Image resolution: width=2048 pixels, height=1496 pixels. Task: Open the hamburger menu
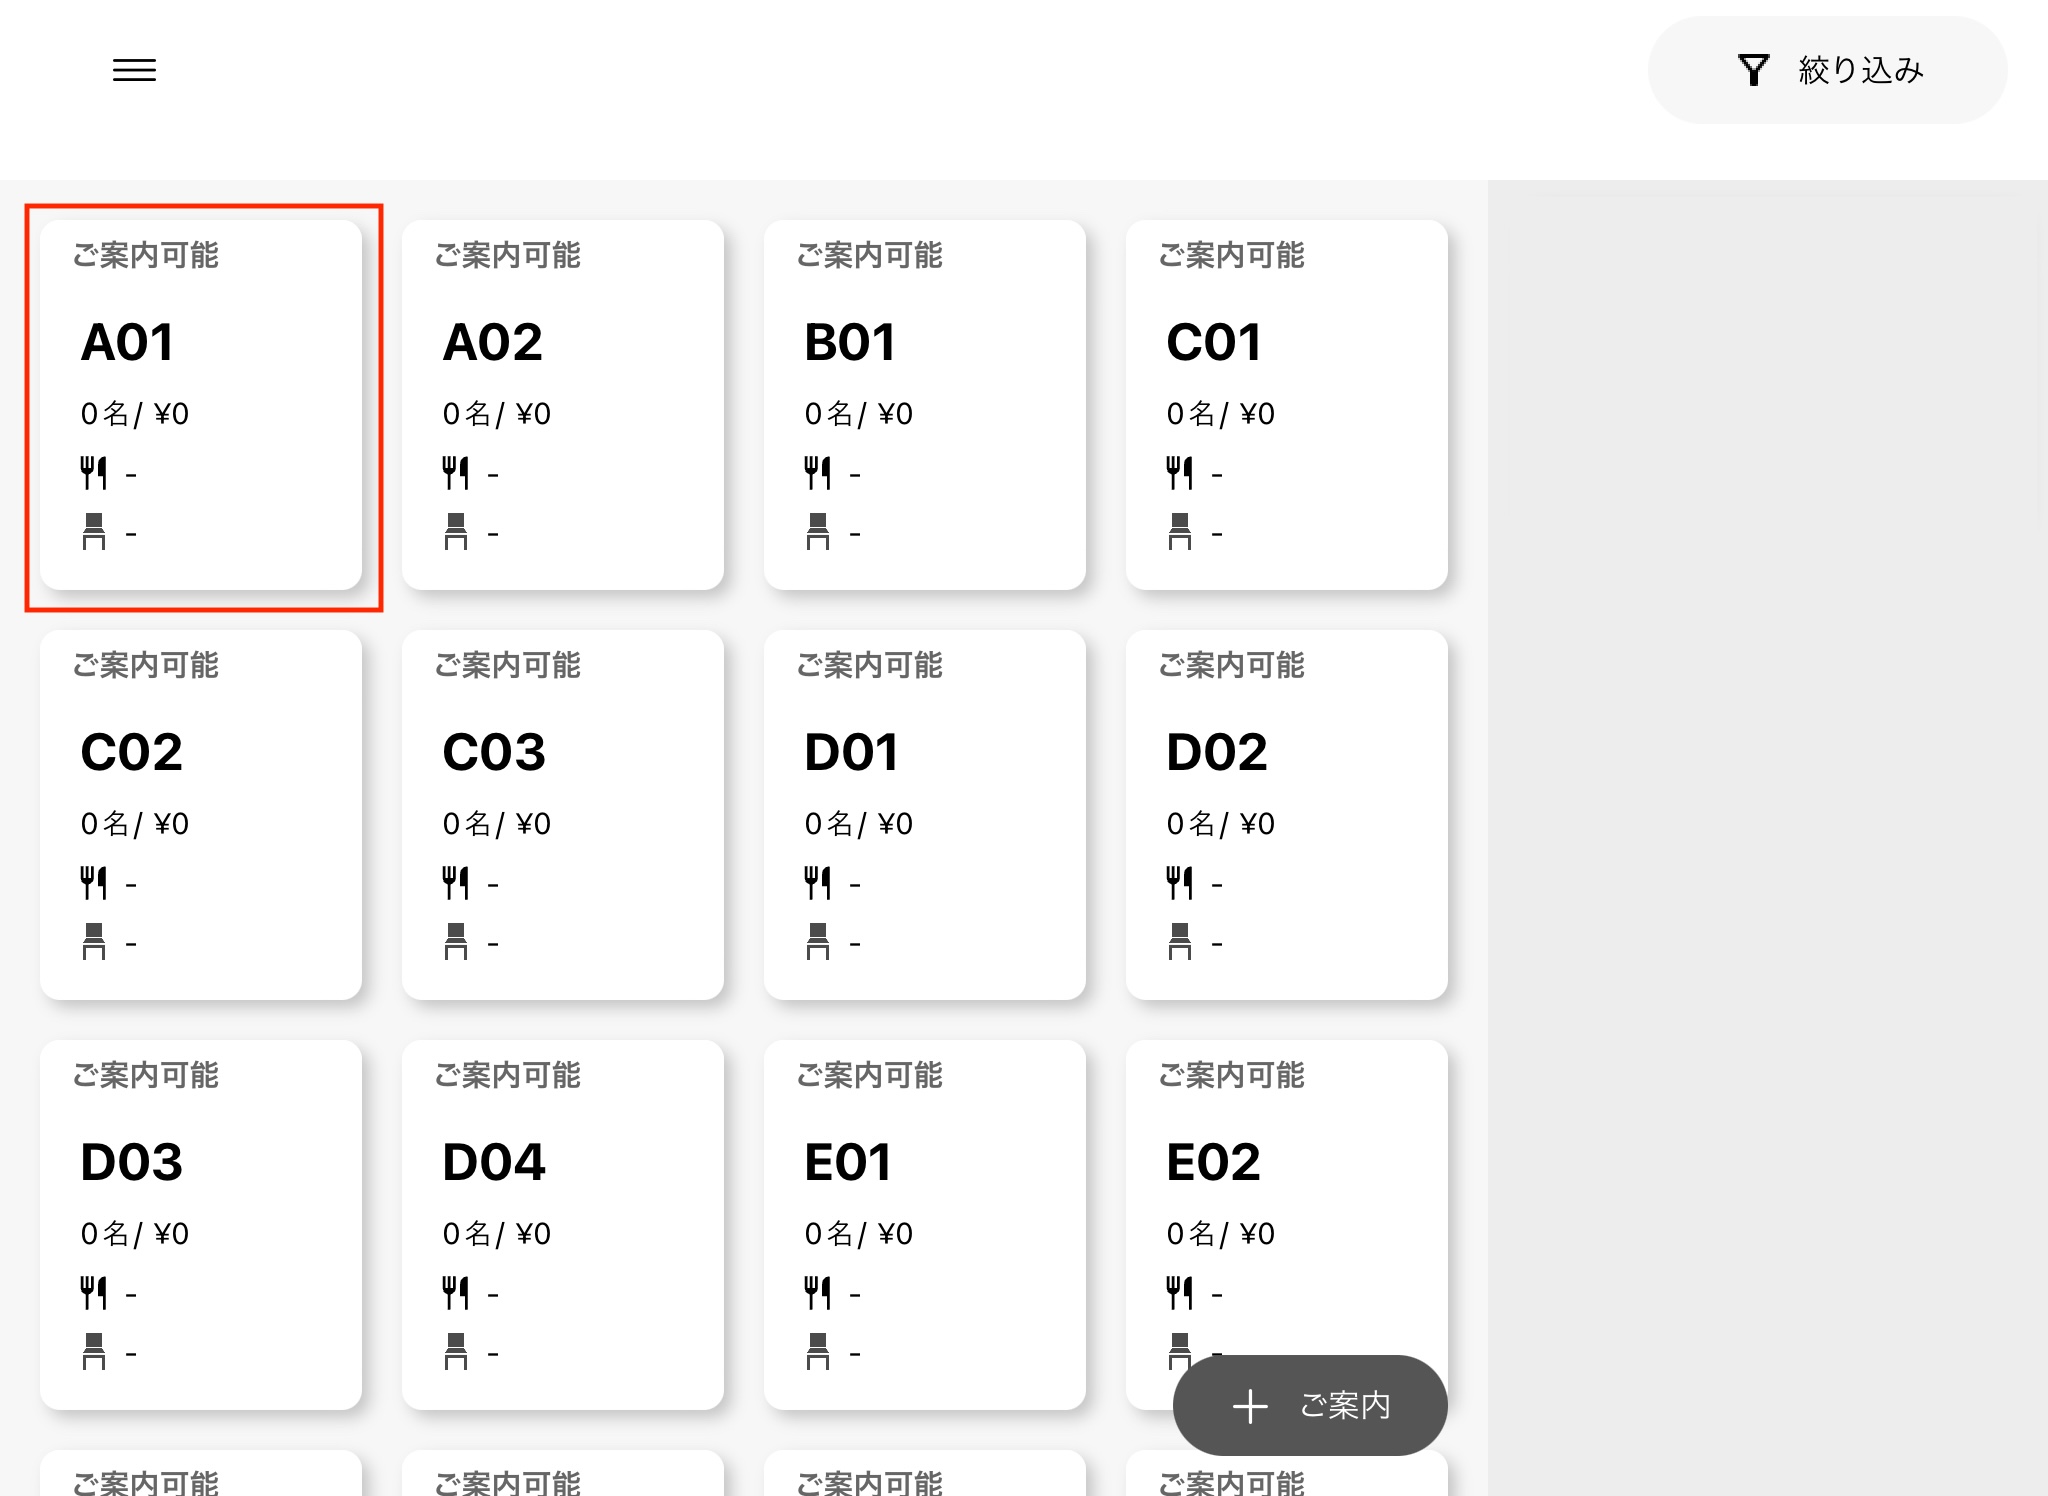134,70
